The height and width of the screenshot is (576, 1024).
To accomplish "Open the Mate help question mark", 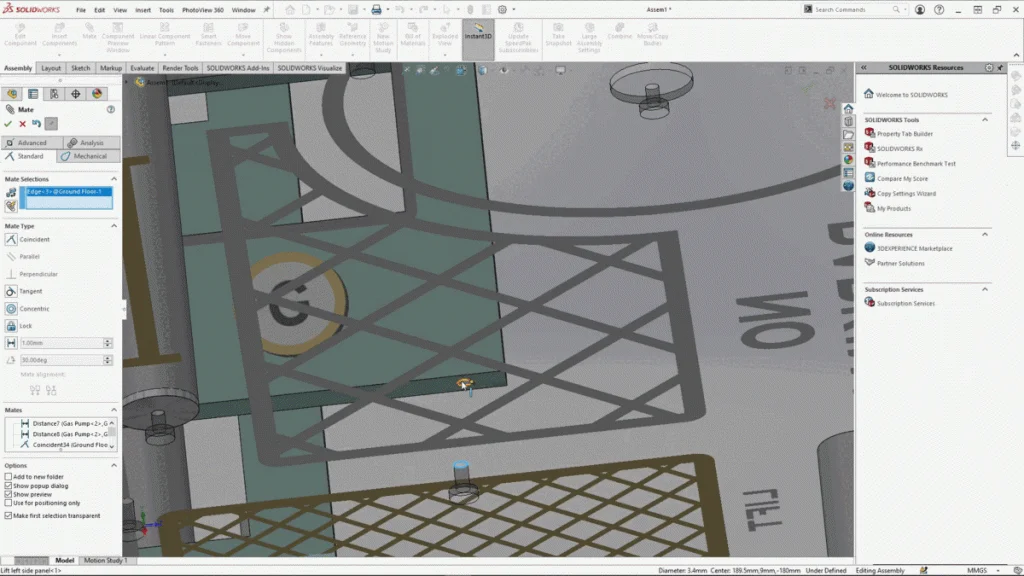I will [111, 109].
